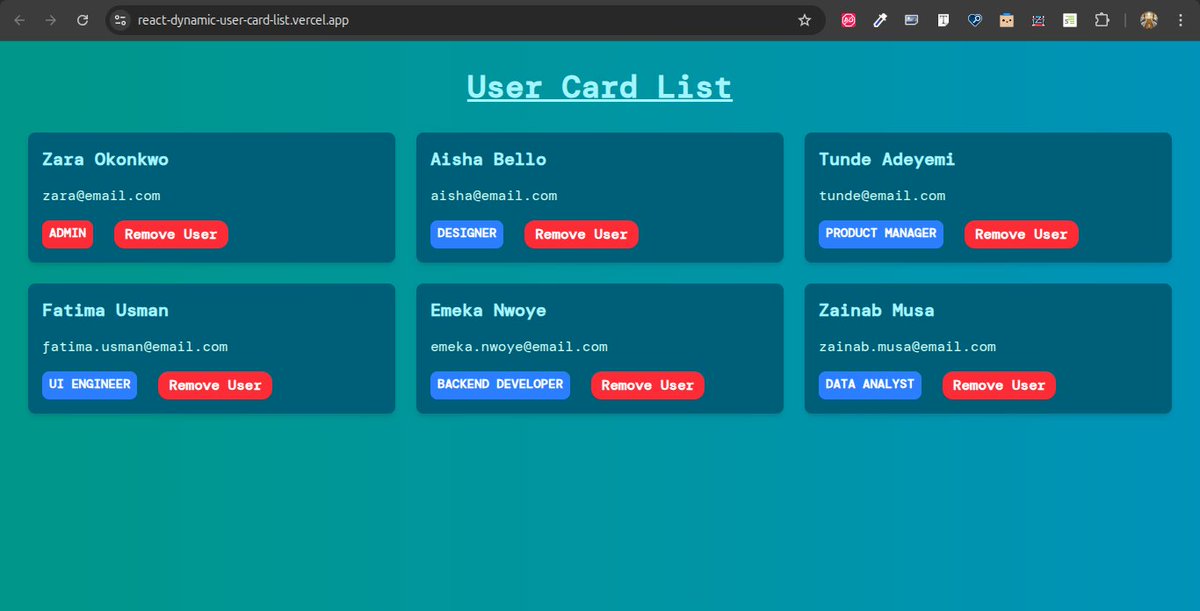Click the UI ENGINEER role badge
The width and height of the screenshot is (1200, 611).
pos(90,385)
